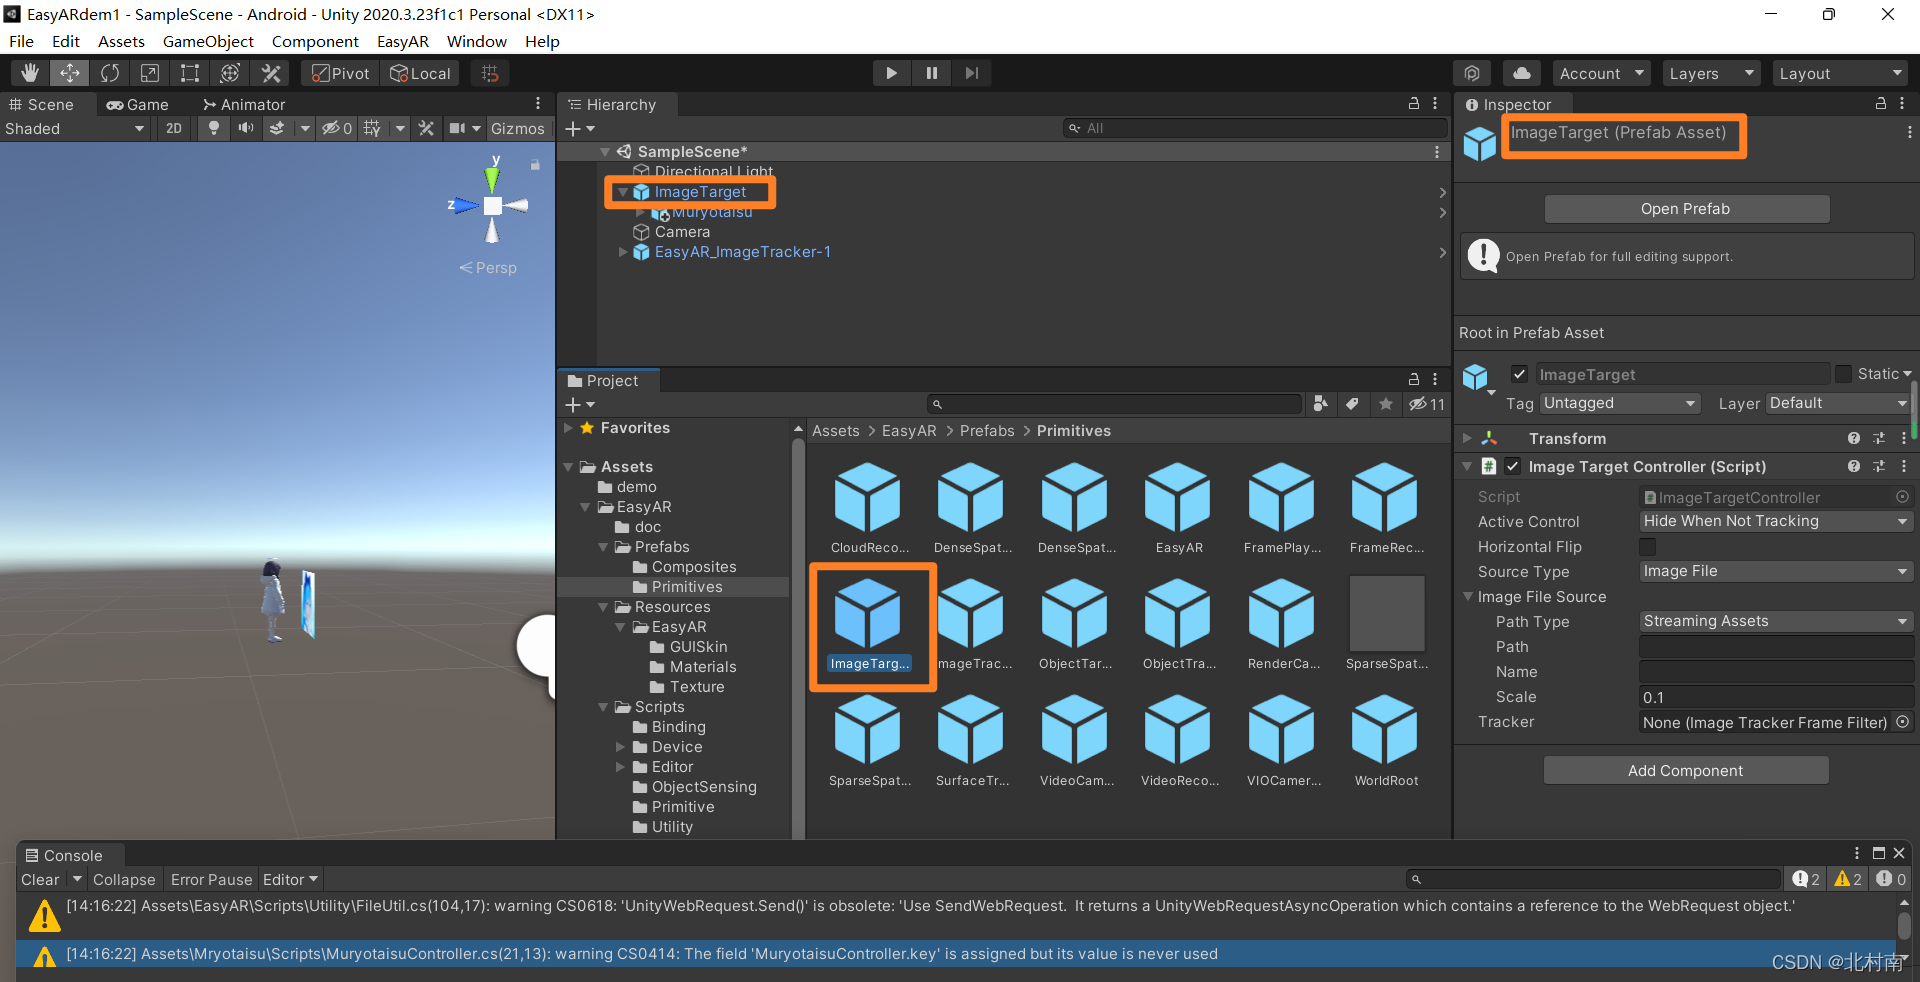The width and height of the screenshot is (1920, 982).
Task: Click the Scale input field
Action: (1776, 697)
